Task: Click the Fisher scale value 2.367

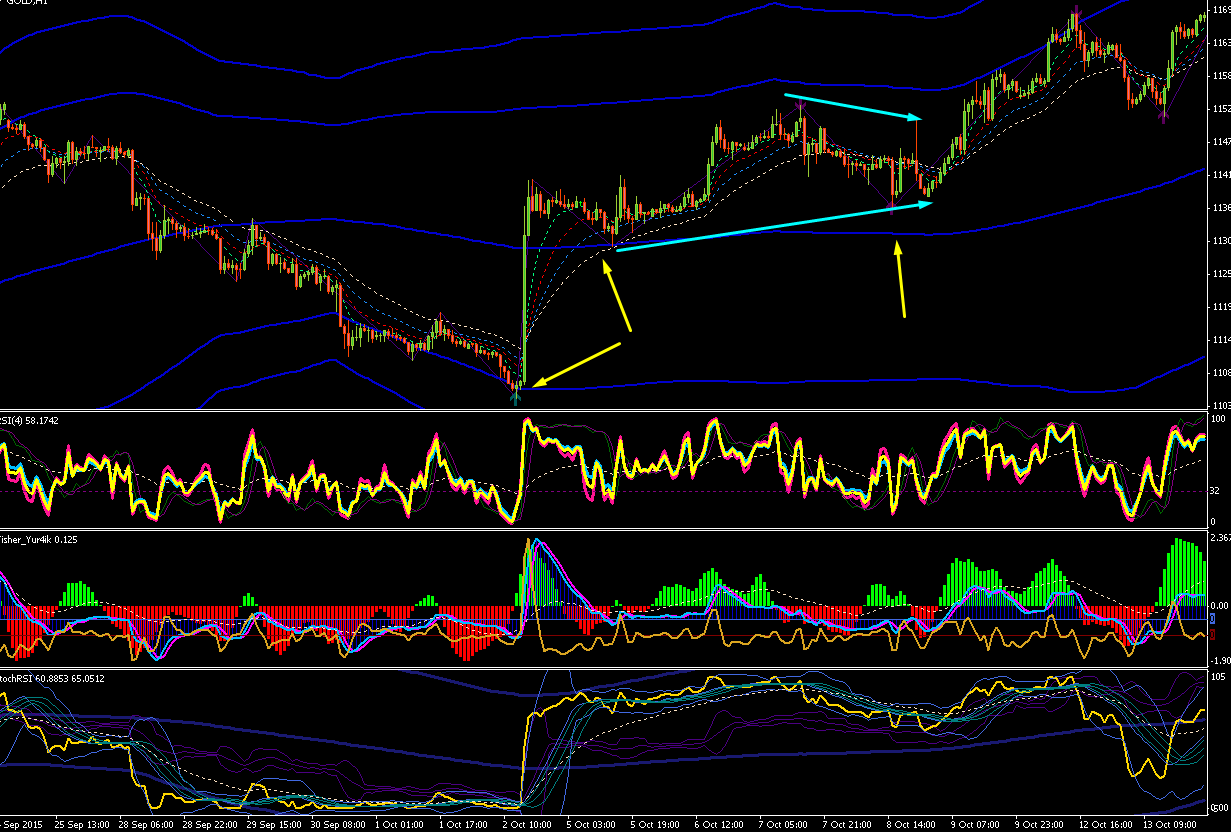Action: (x=1220, y=539)
